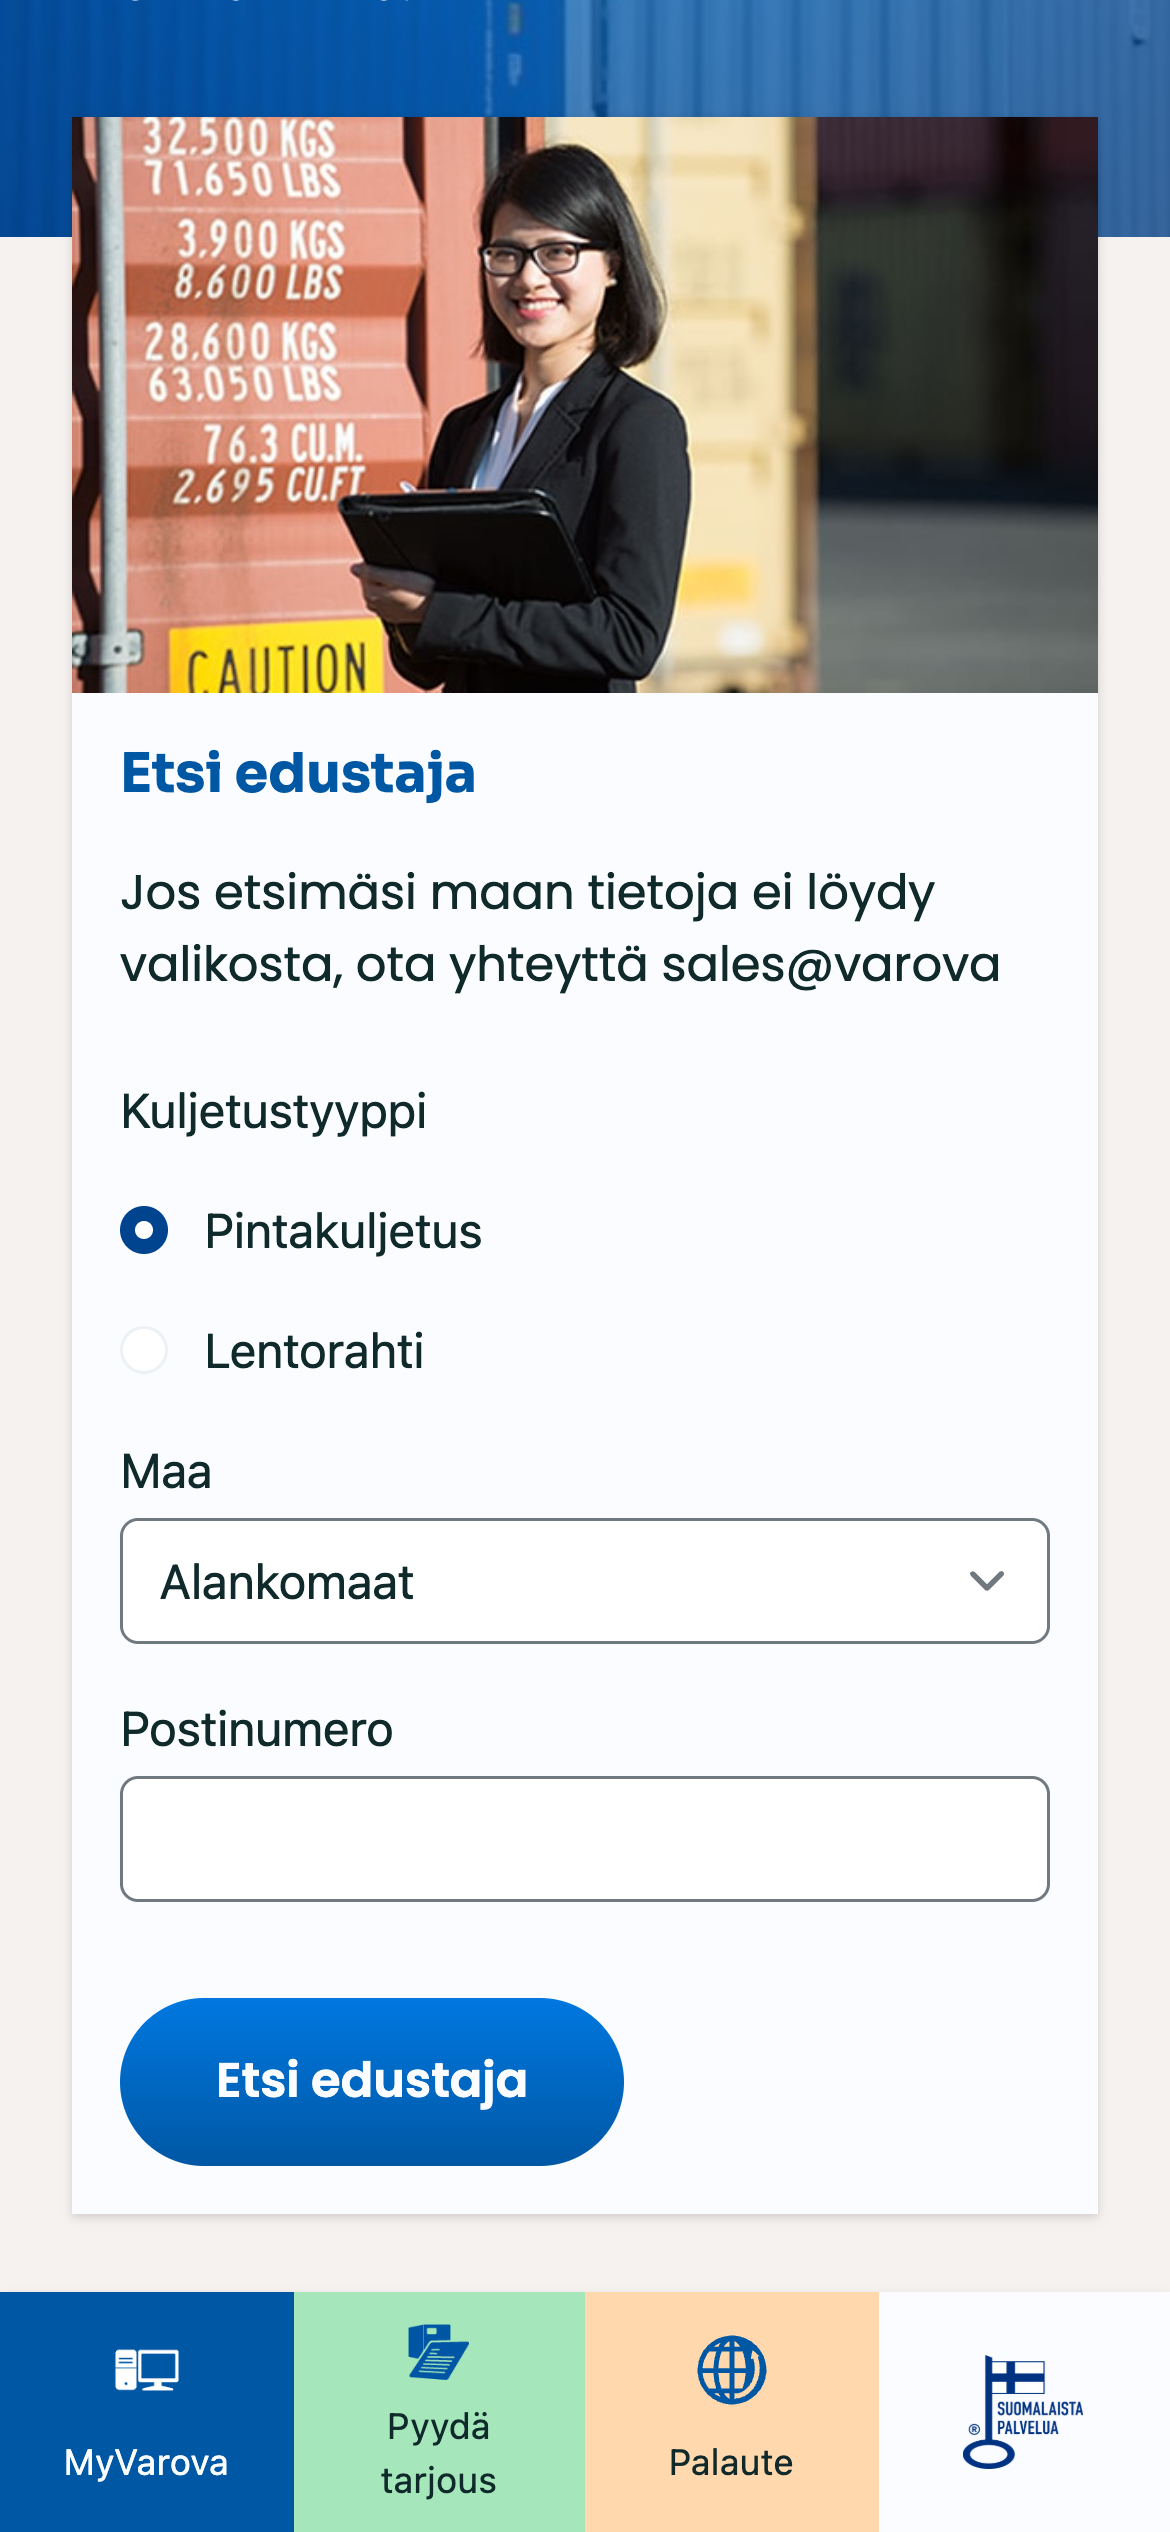Expand the Maa dropdown chevron arrow
The image size is (1170, 2532).
pos(987,1581)
